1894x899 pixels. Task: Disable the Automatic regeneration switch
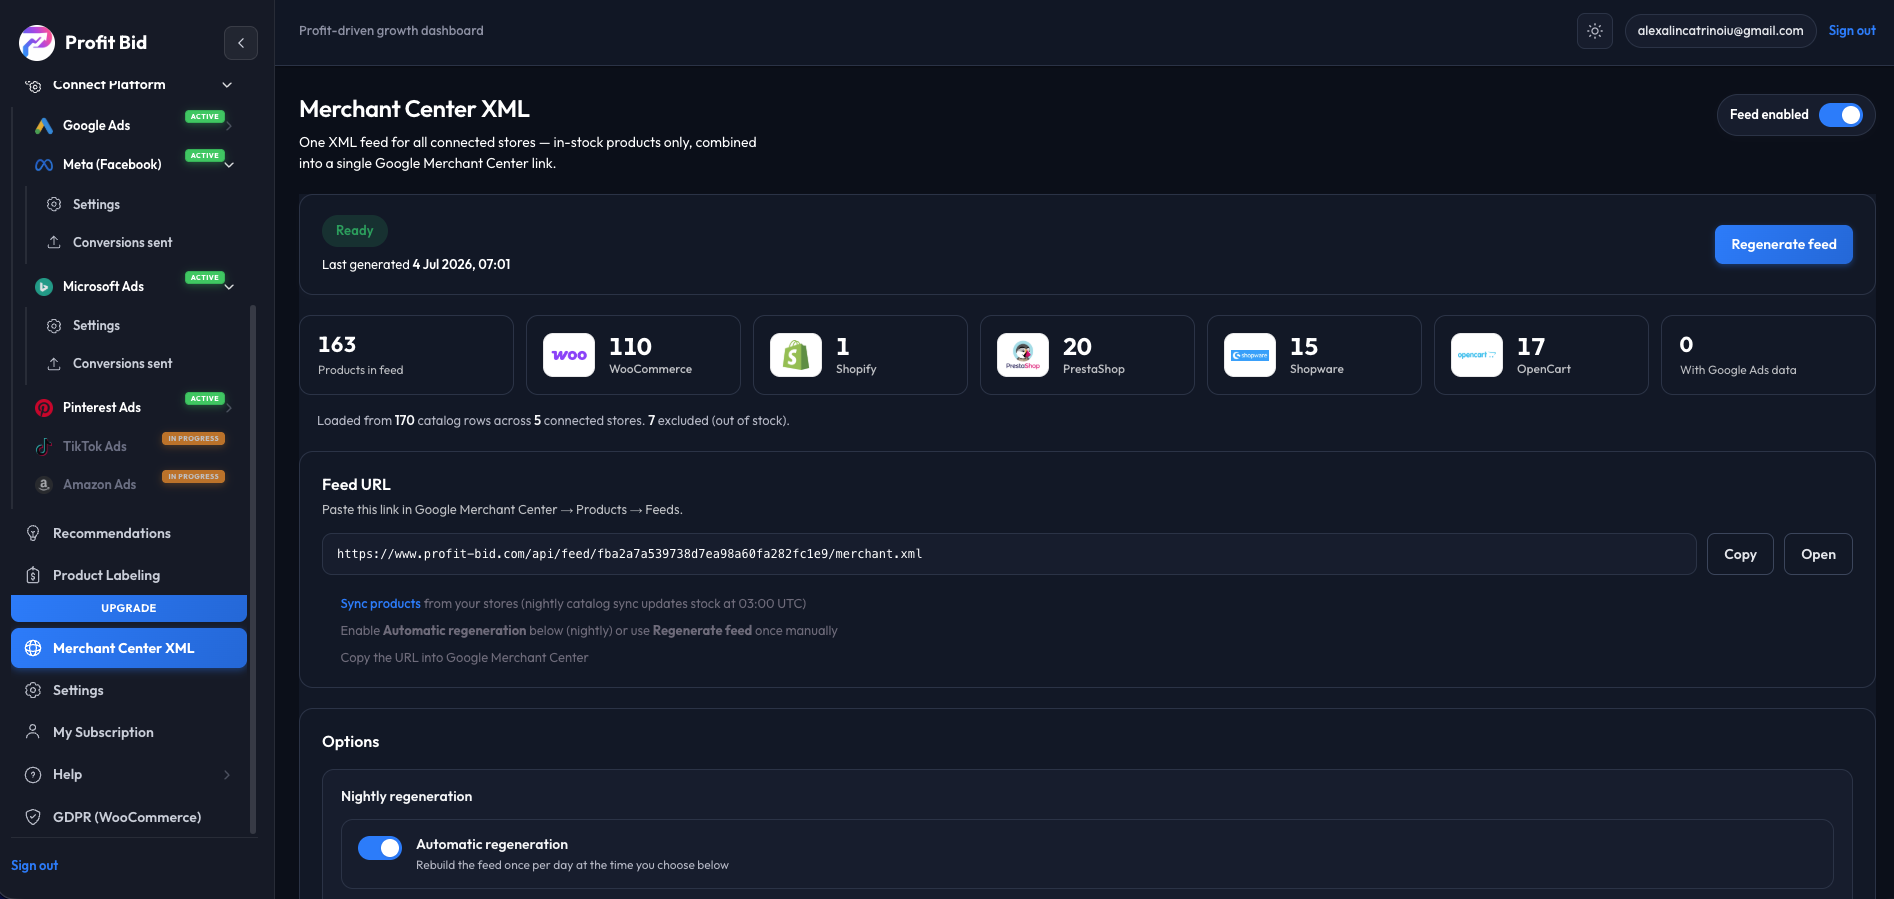click(x=380, y=848)
